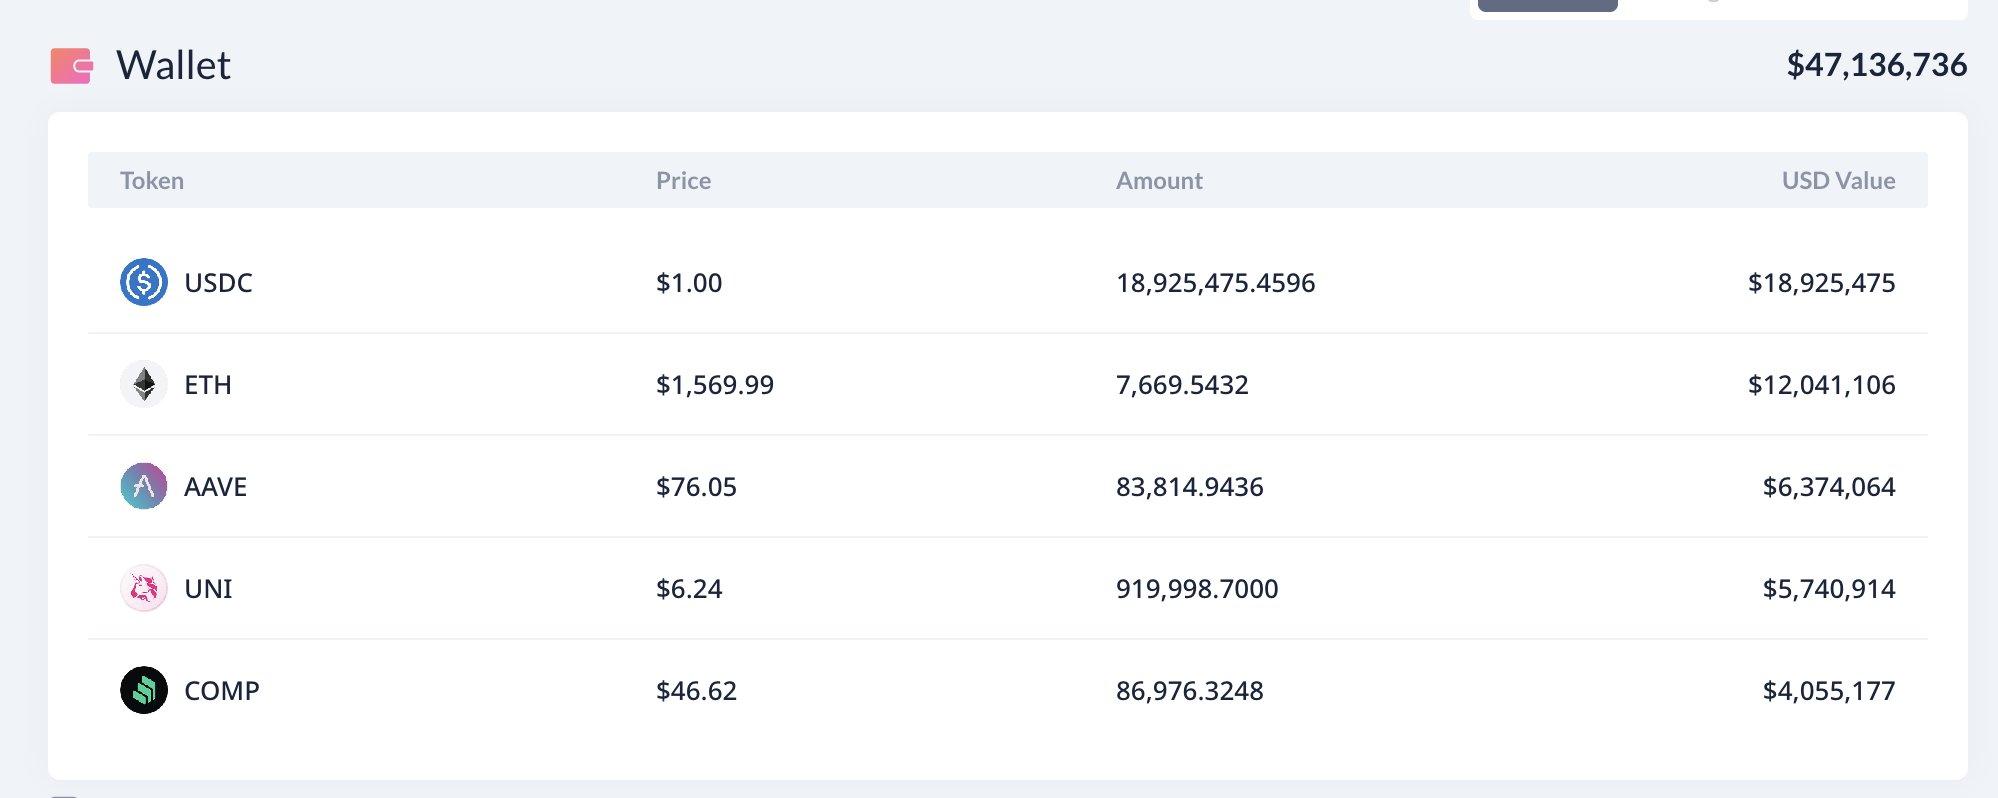Click the USDC value $18,925,475

click(1821, 283)
